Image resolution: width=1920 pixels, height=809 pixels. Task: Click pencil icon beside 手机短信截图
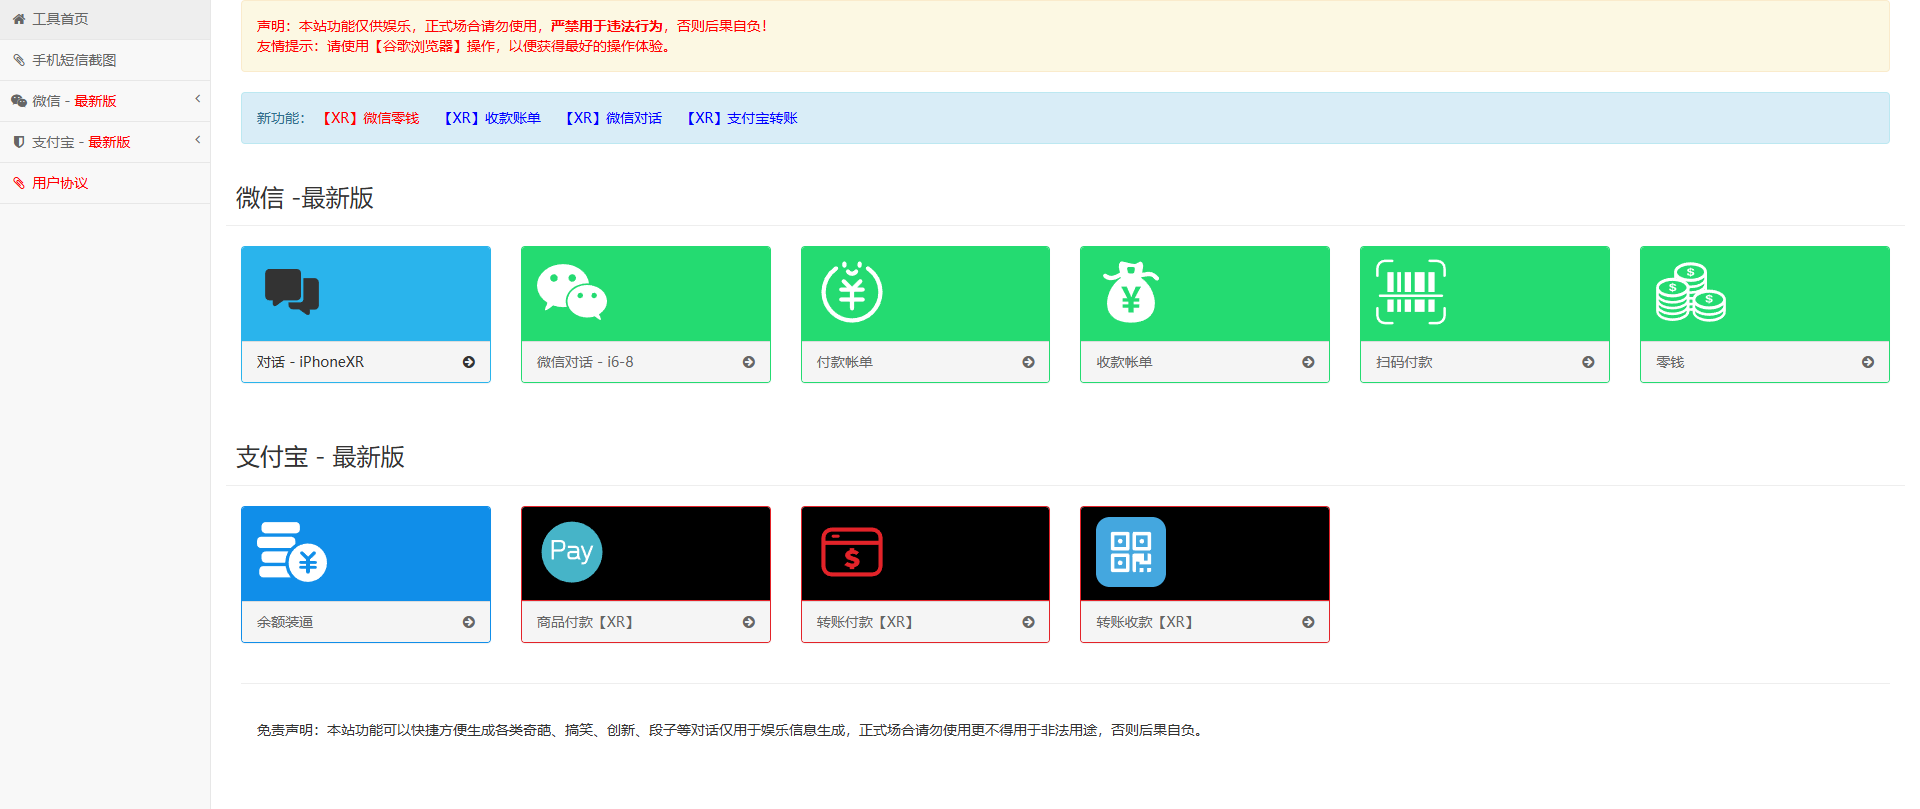click(x=19, y=60)
